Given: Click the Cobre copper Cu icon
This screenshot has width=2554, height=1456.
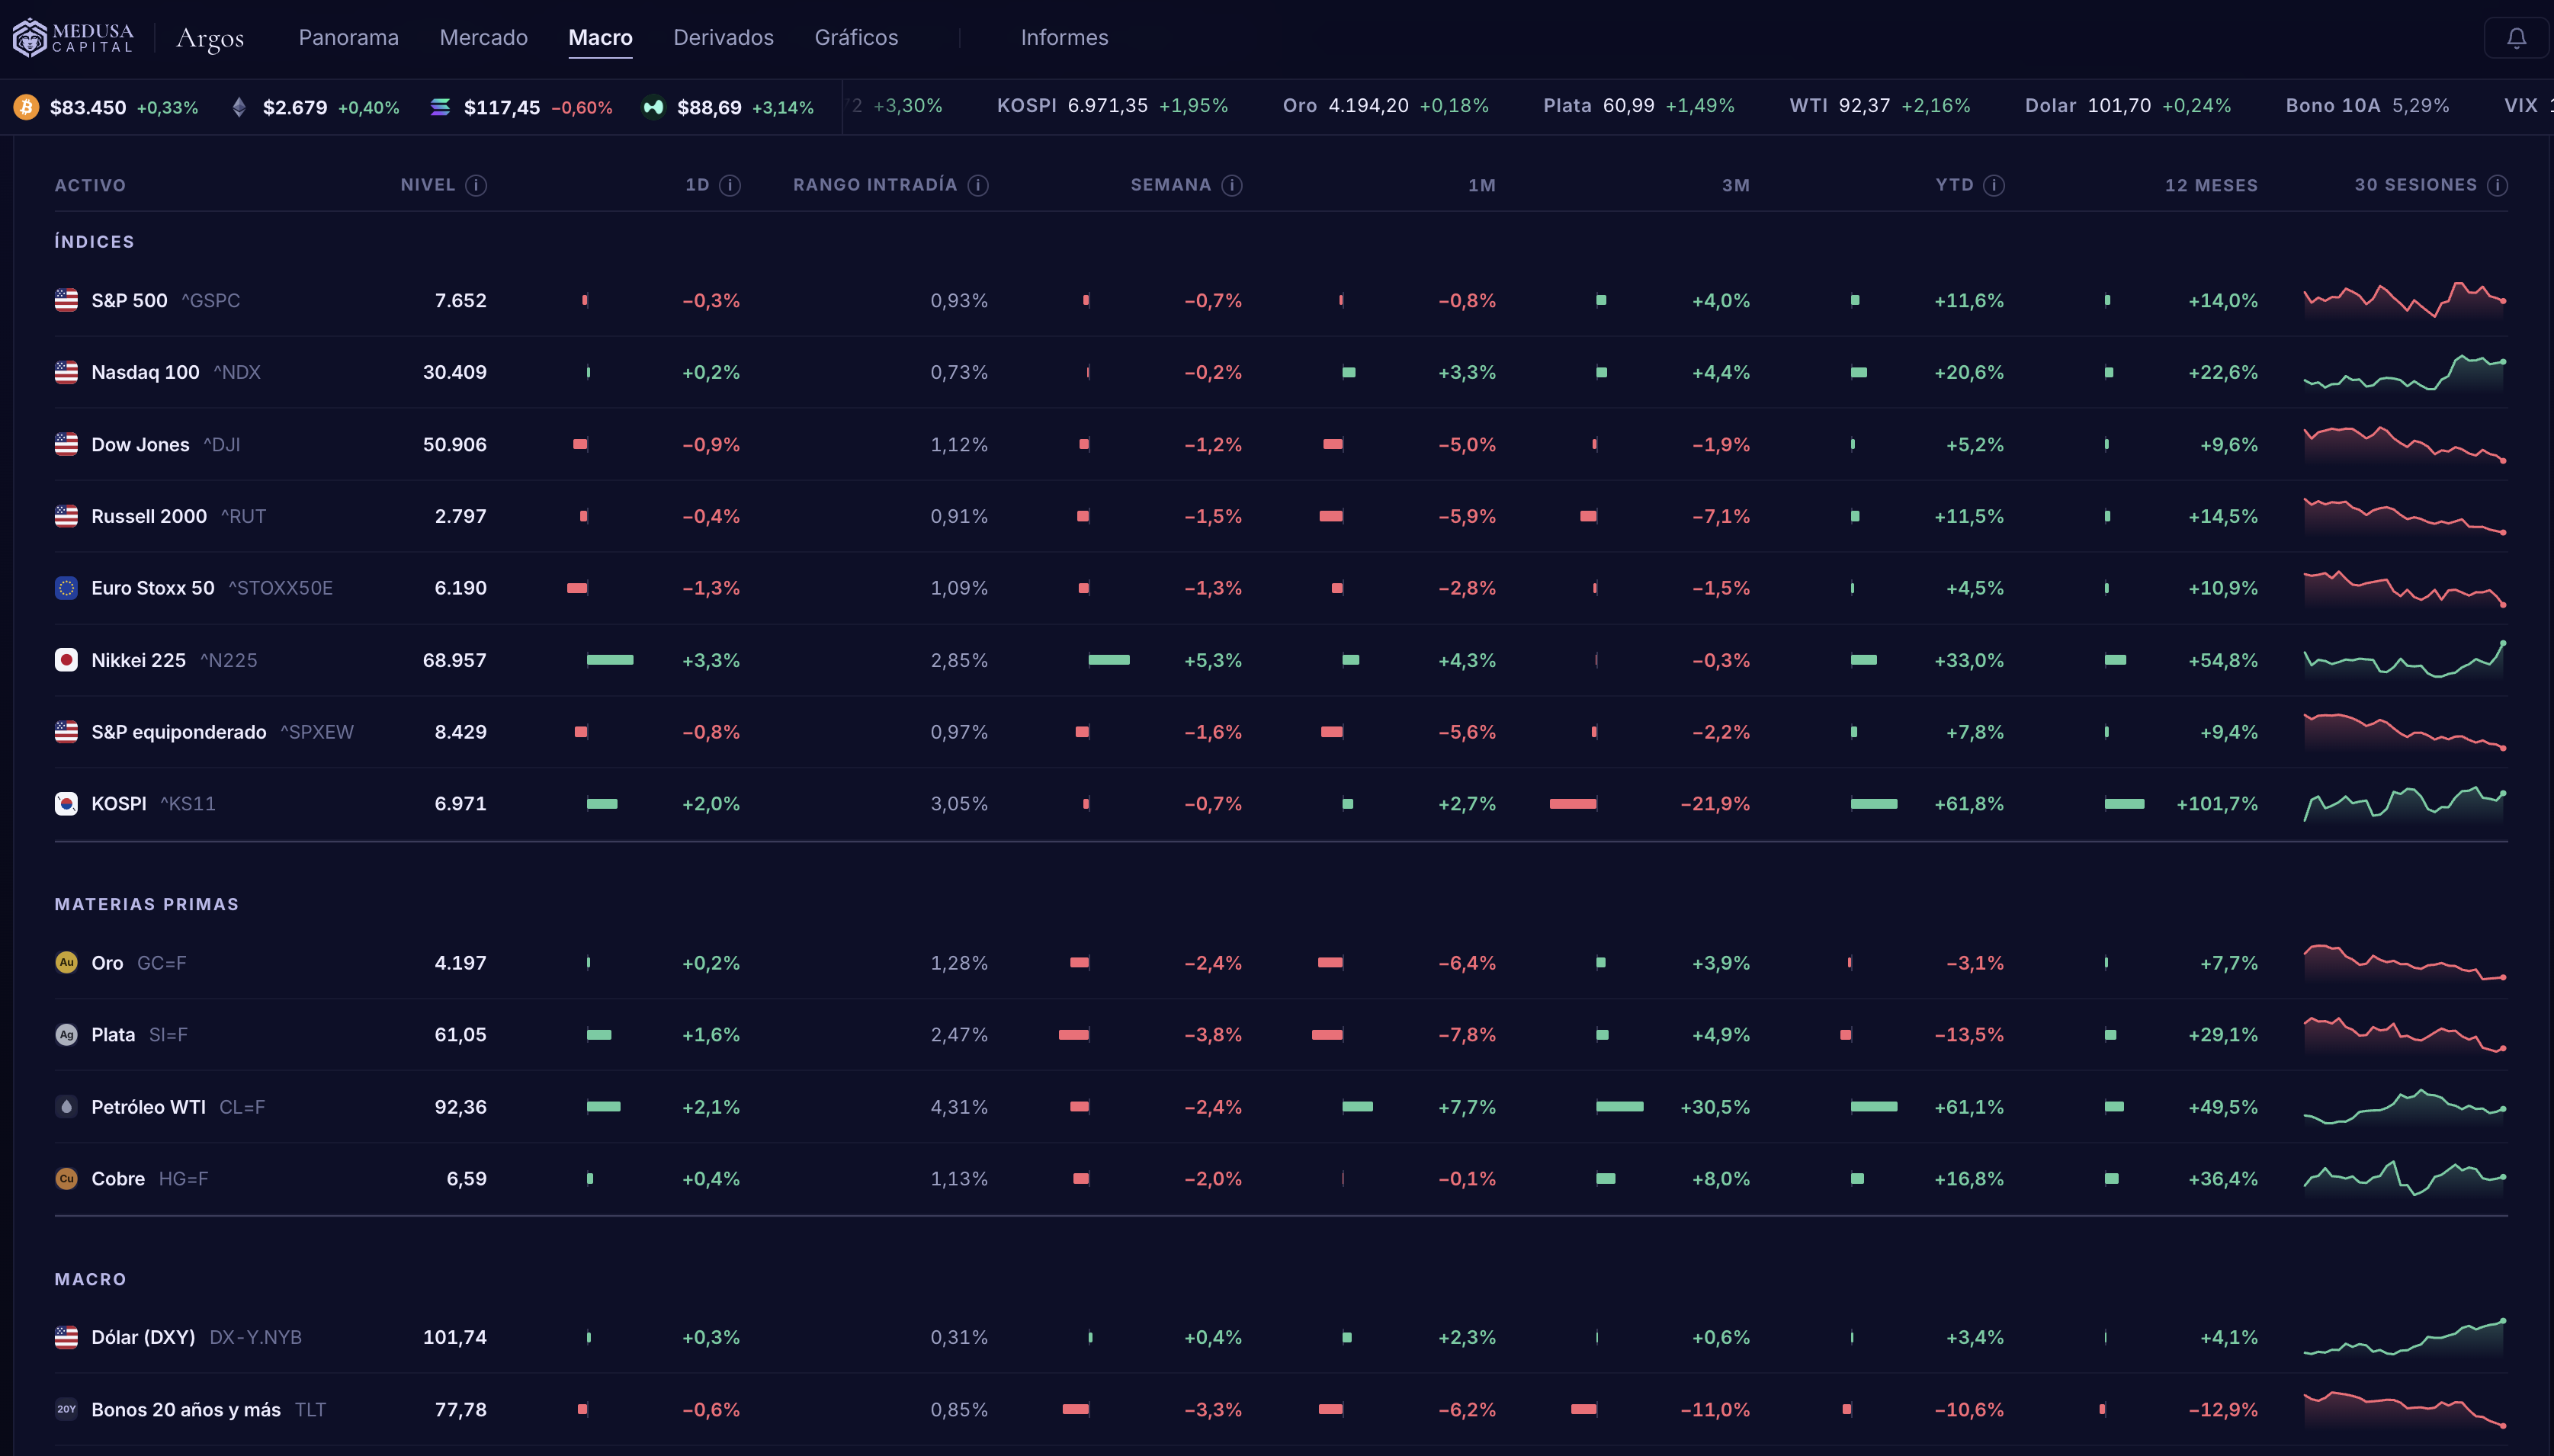Looking at the screenshot, I should coord(66,1179).
